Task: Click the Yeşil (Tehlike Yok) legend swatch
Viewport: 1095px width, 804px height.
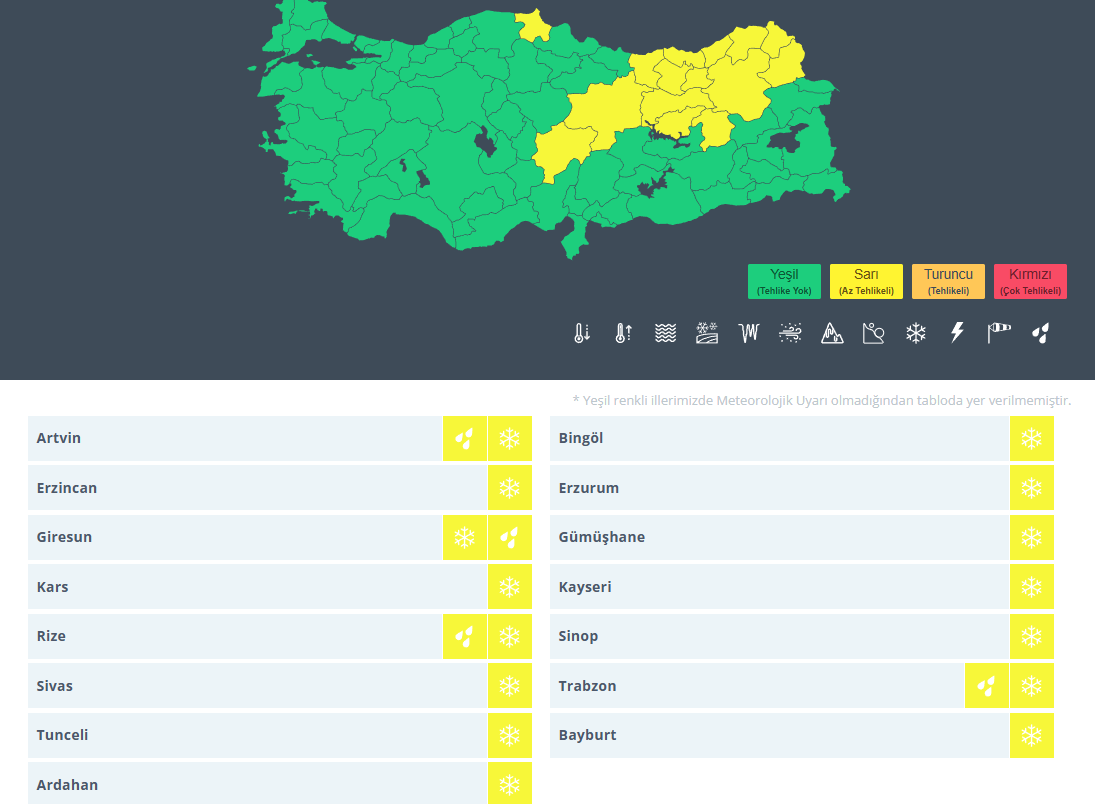Action: (x=784, y=281)
